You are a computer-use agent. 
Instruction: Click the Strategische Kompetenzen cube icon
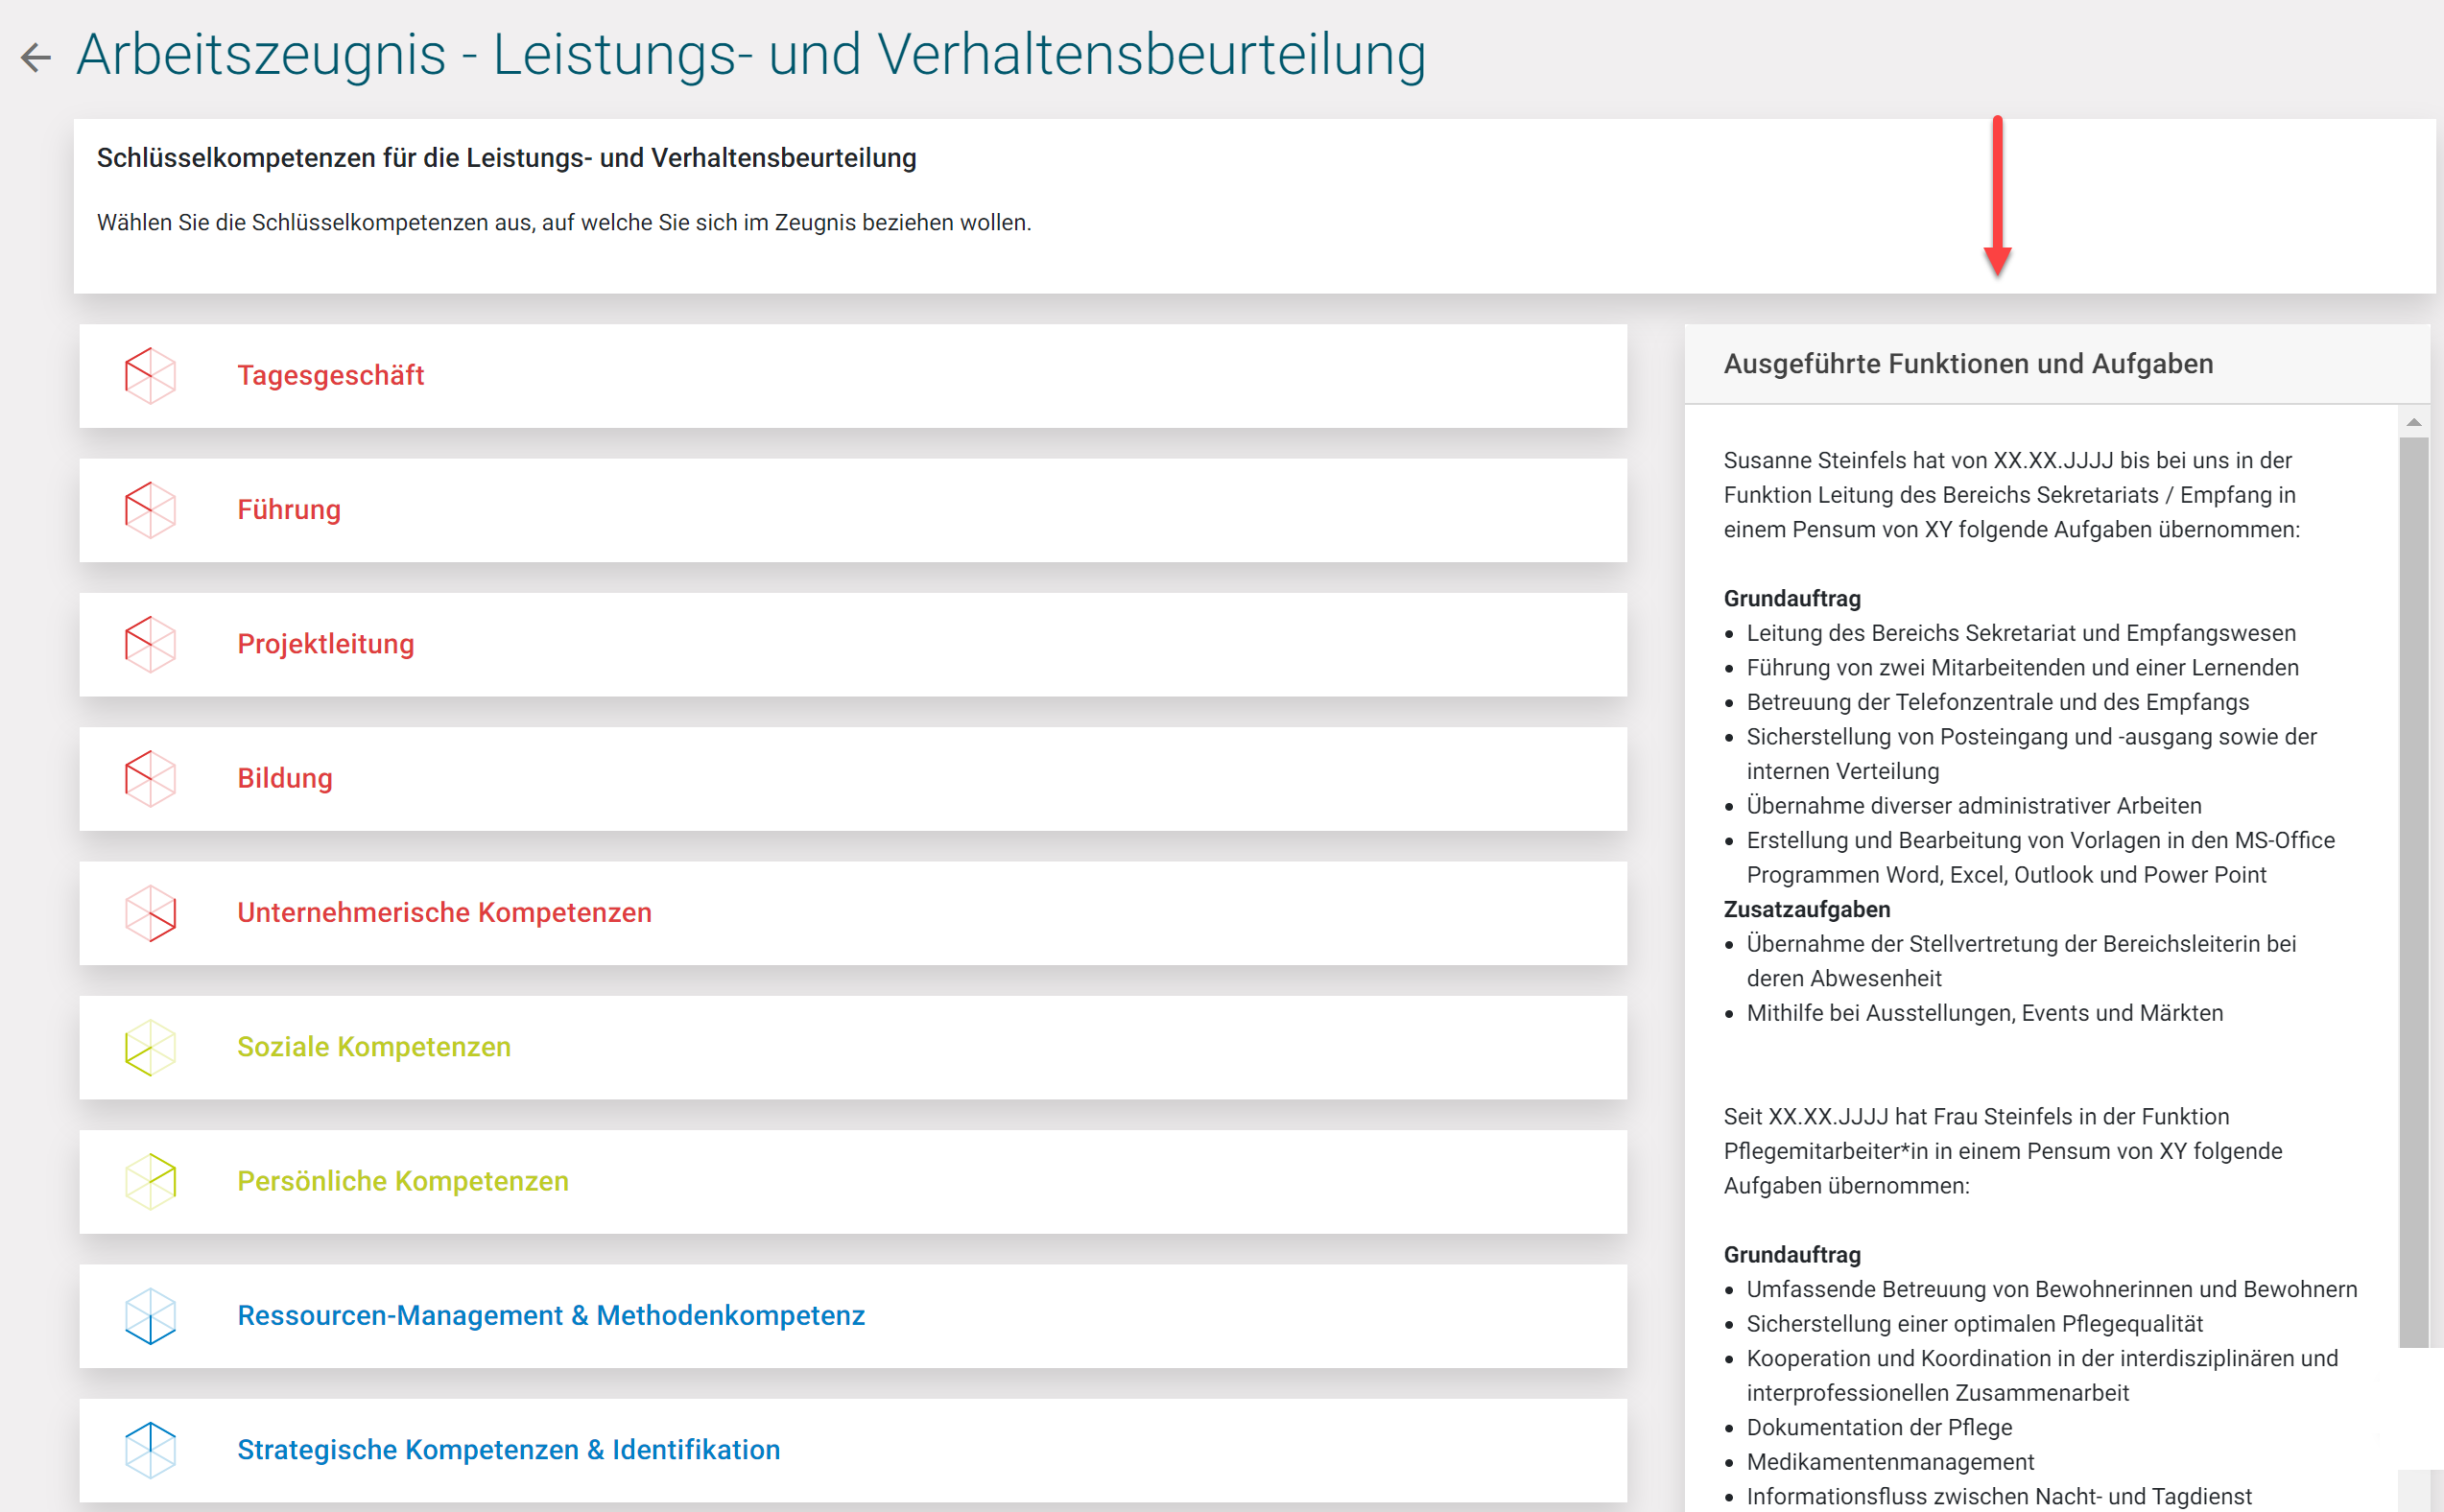click(150, 1449)
